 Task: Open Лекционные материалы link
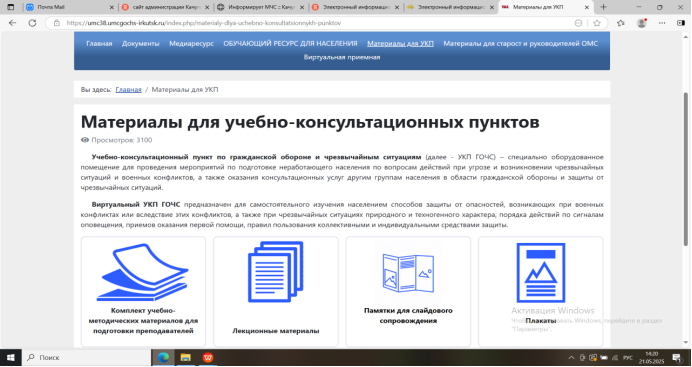pos(276,331)
